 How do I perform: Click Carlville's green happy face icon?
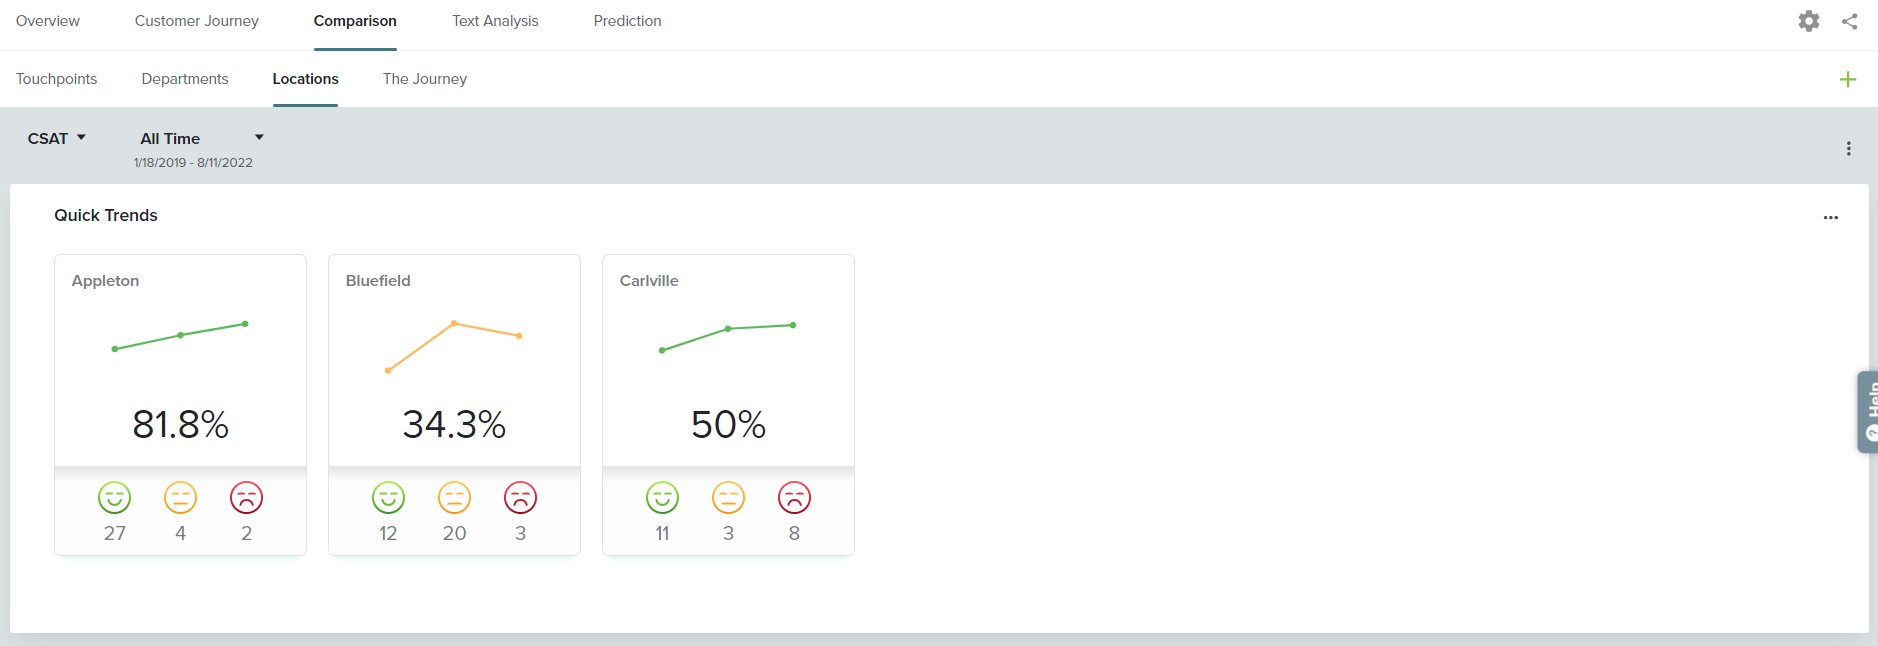tap(662, 497)
